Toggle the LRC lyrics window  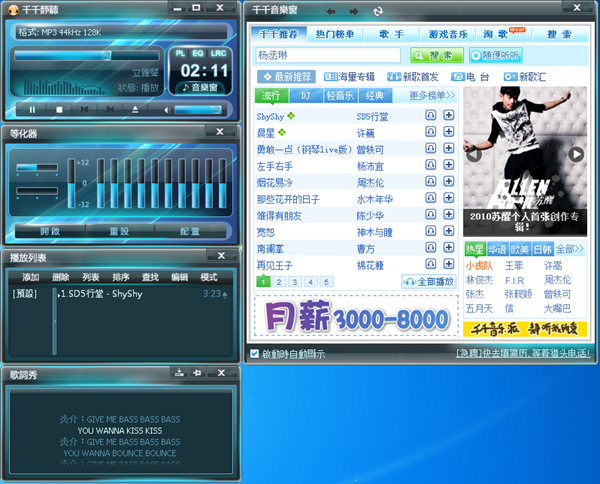218,51
